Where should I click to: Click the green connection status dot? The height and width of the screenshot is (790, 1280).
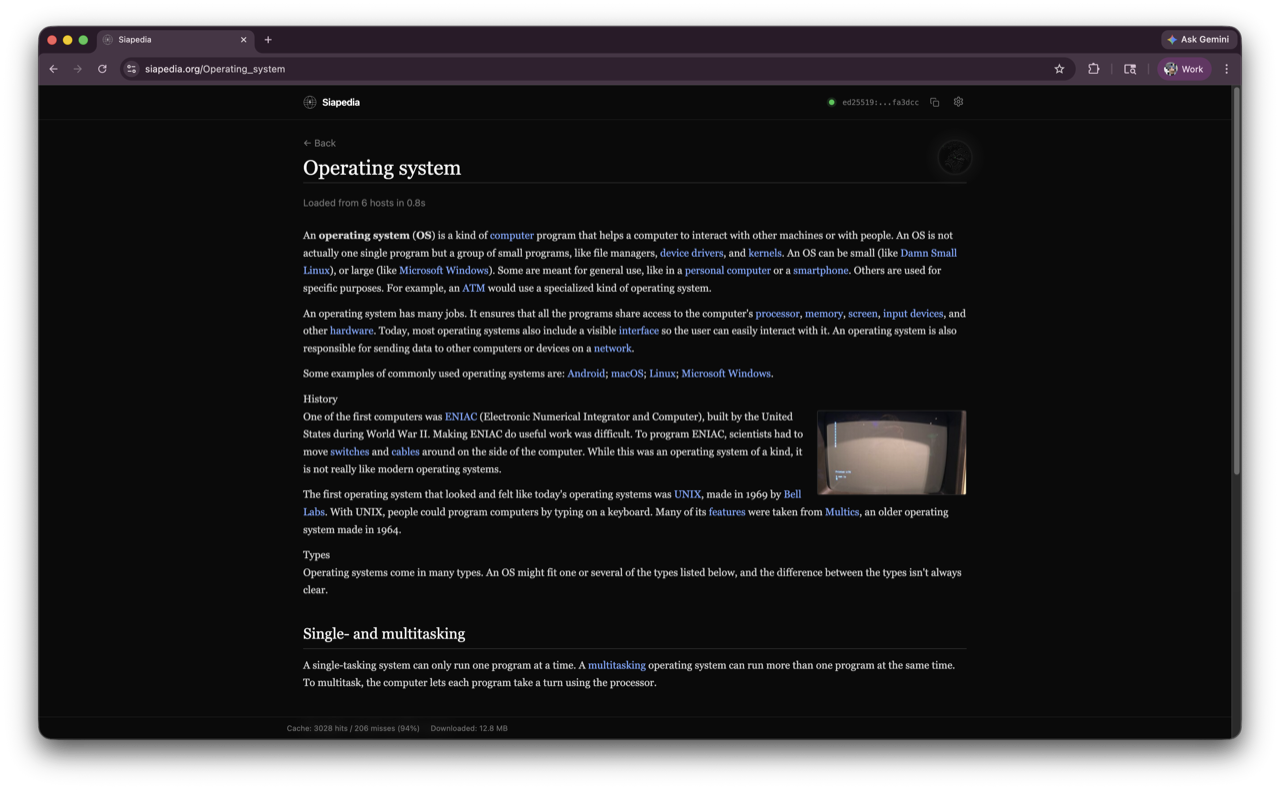(x=831, y=102)
